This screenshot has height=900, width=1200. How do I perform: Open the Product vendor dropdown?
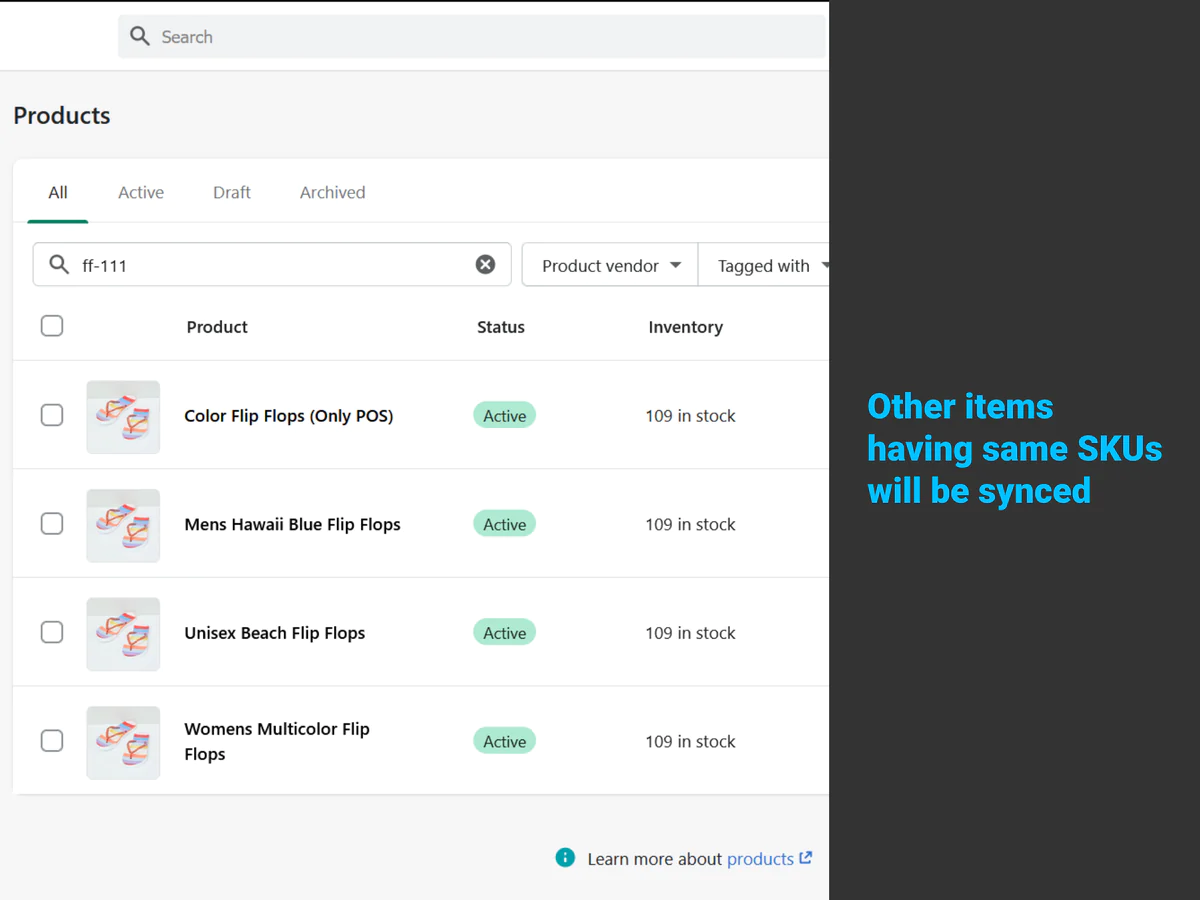pos(610,265)
